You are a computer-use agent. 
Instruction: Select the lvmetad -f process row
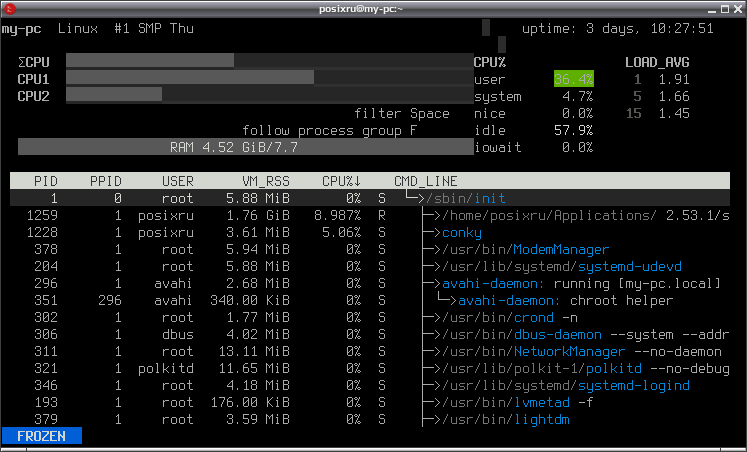(x=370, y=403)
